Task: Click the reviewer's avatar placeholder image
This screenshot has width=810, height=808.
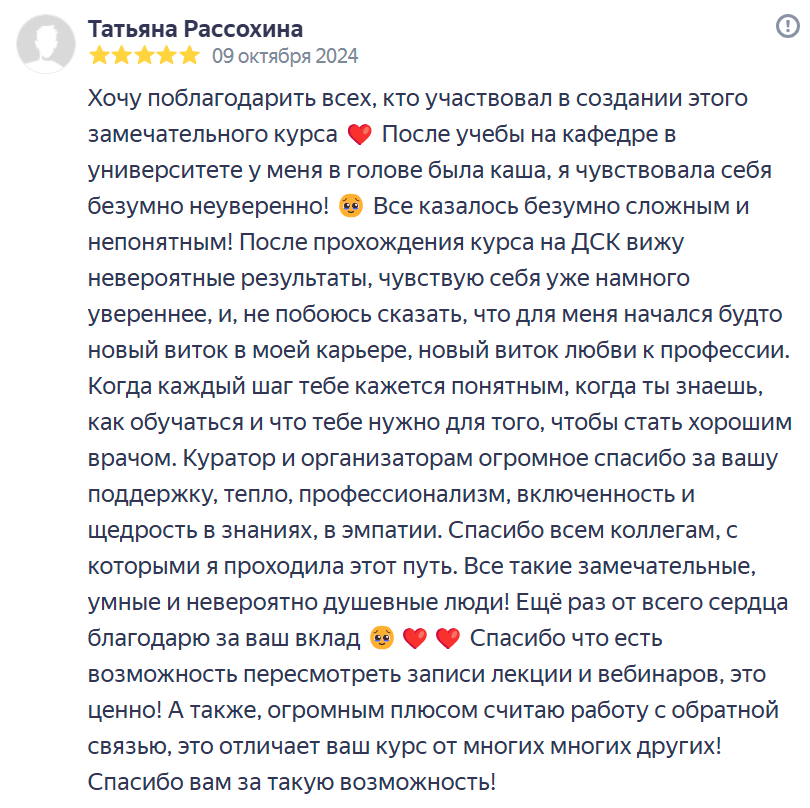Action: [46, 42]
